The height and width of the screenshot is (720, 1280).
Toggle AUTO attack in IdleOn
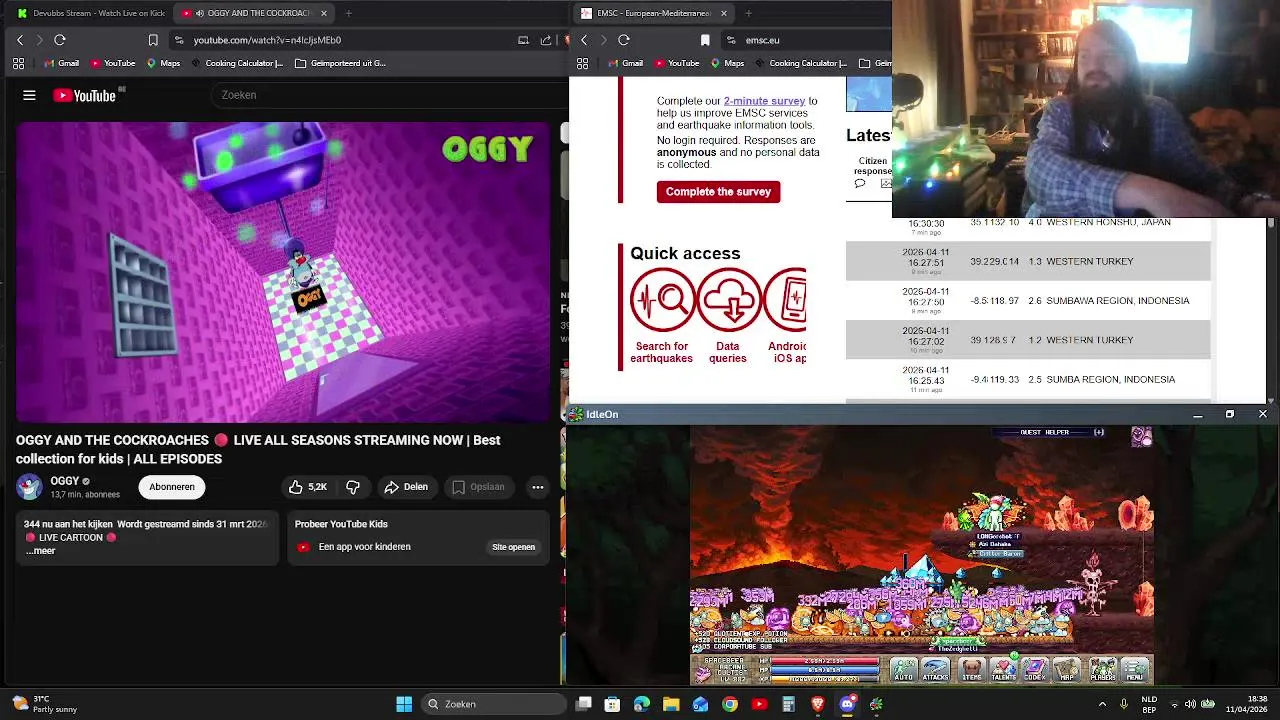[903, 670]
